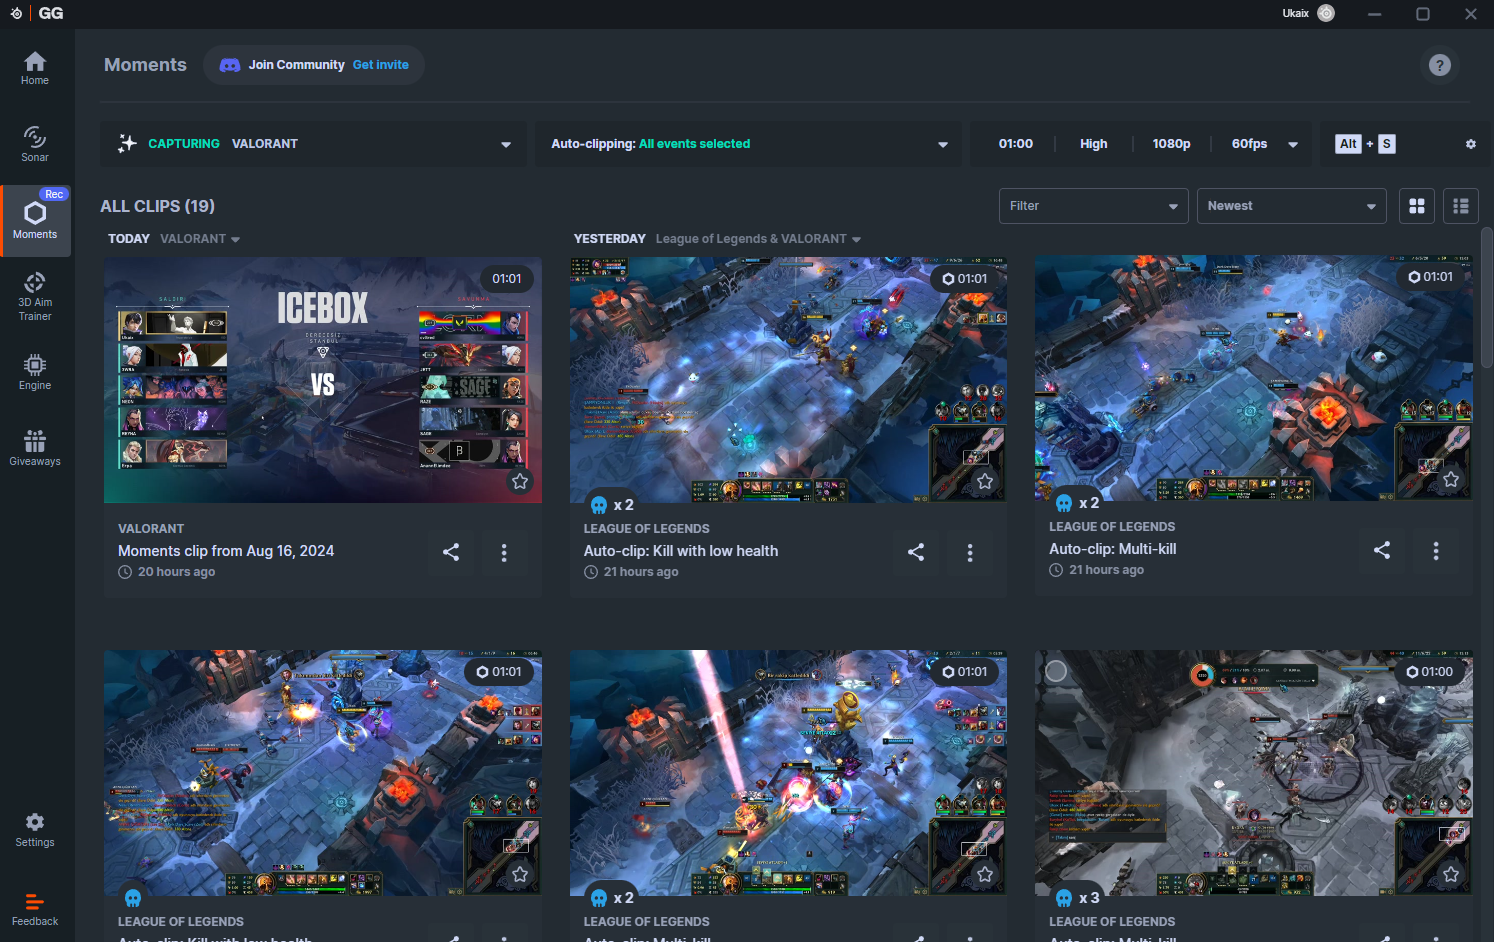Screen dimensions: 1494x942
Task: Open the help question mark icon
Action: click(x=1440, y=65)
